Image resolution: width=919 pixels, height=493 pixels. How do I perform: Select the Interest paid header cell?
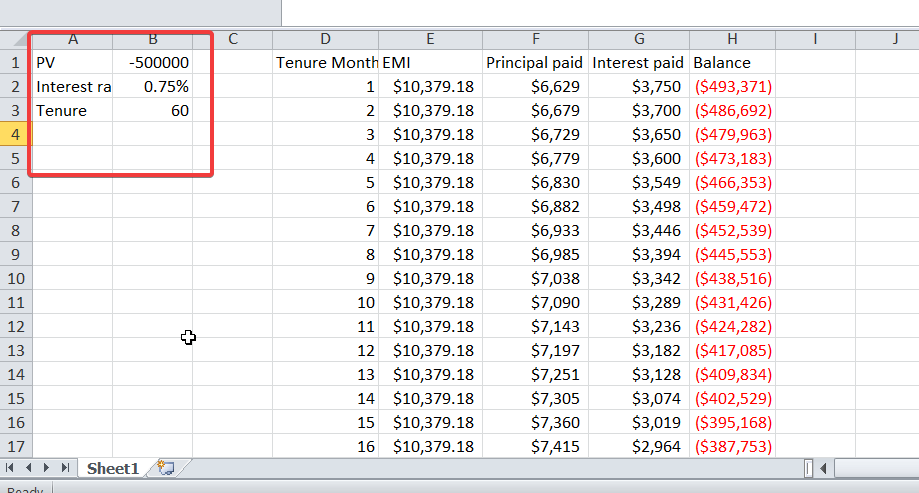click(639, 62)
